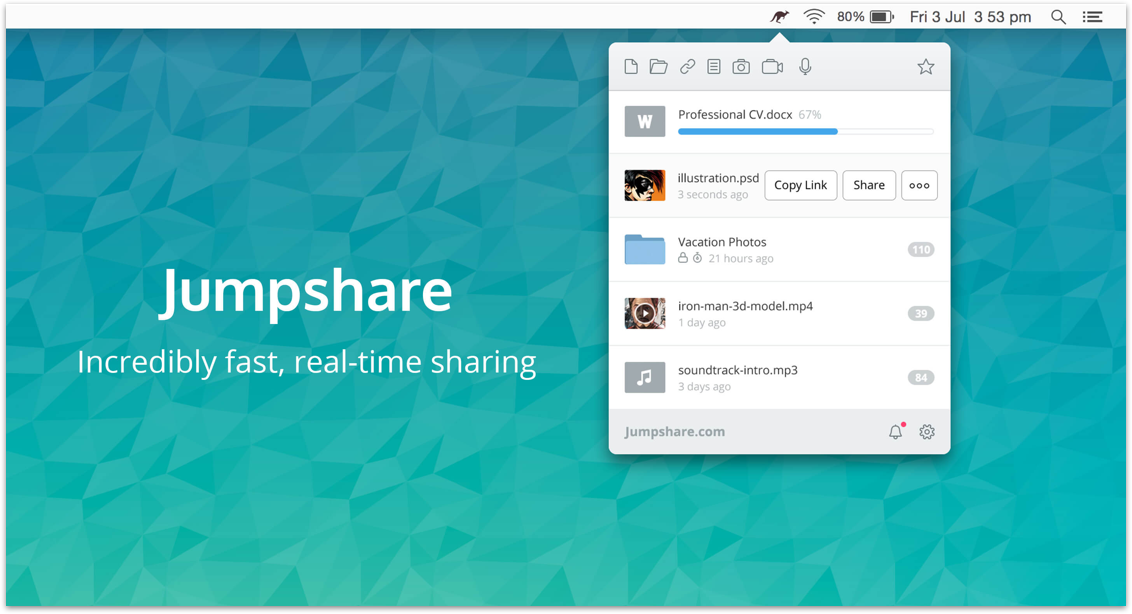Play the iron-man-3d-model.mp4 video thumbnail
Image resolution: width=1132 pixels, height=614 pixels.
click(645, 313)
